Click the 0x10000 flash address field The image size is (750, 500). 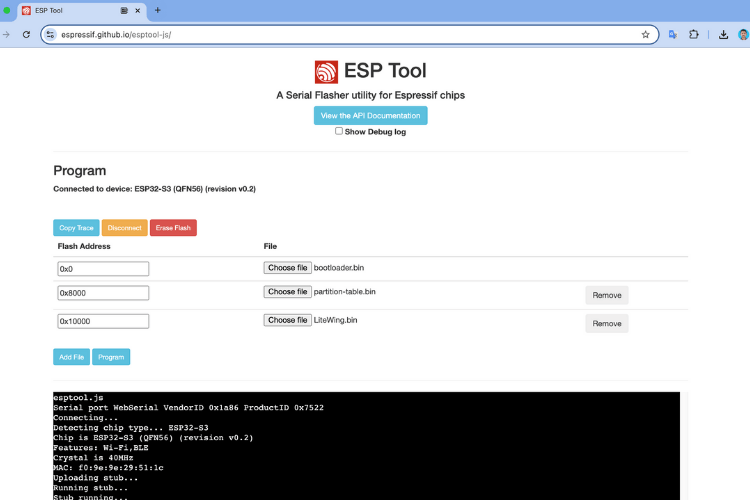coord(103,321)
